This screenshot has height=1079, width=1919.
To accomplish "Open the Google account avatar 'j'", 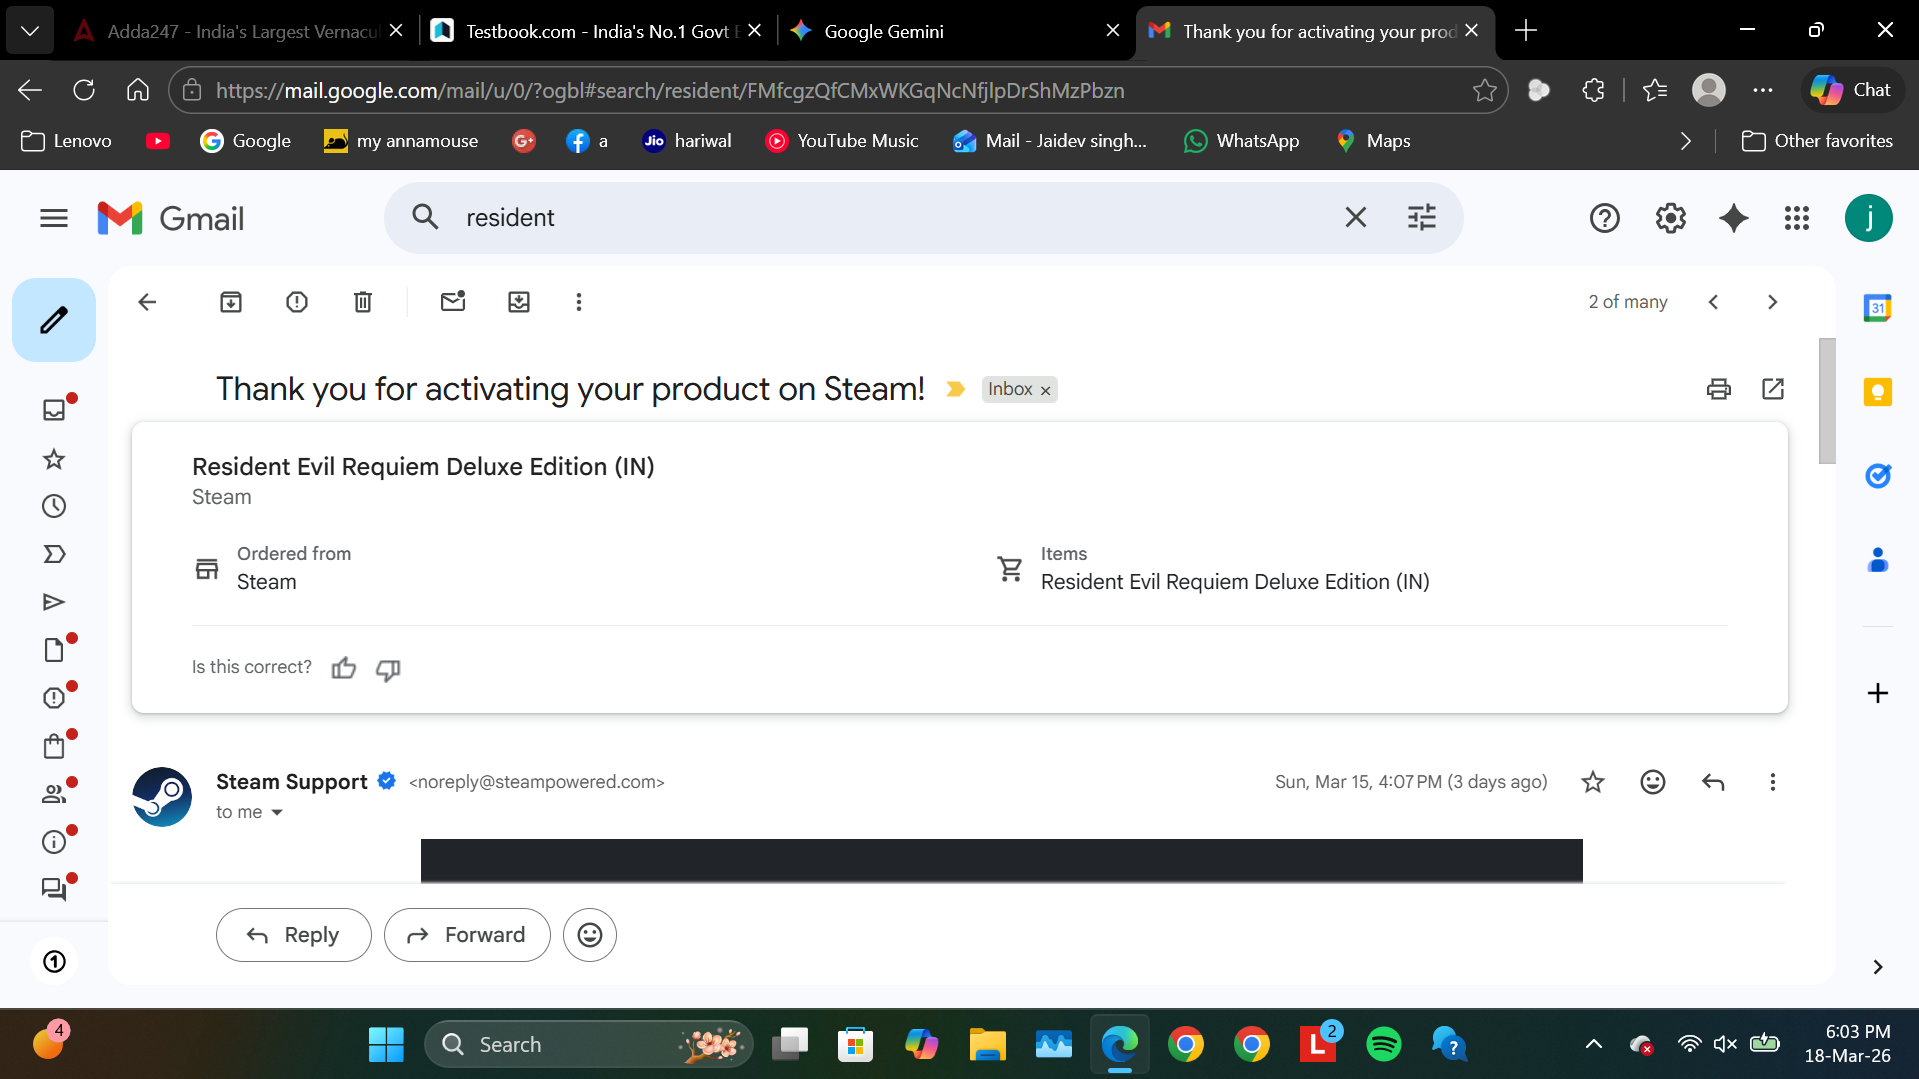I will 1869,218.
